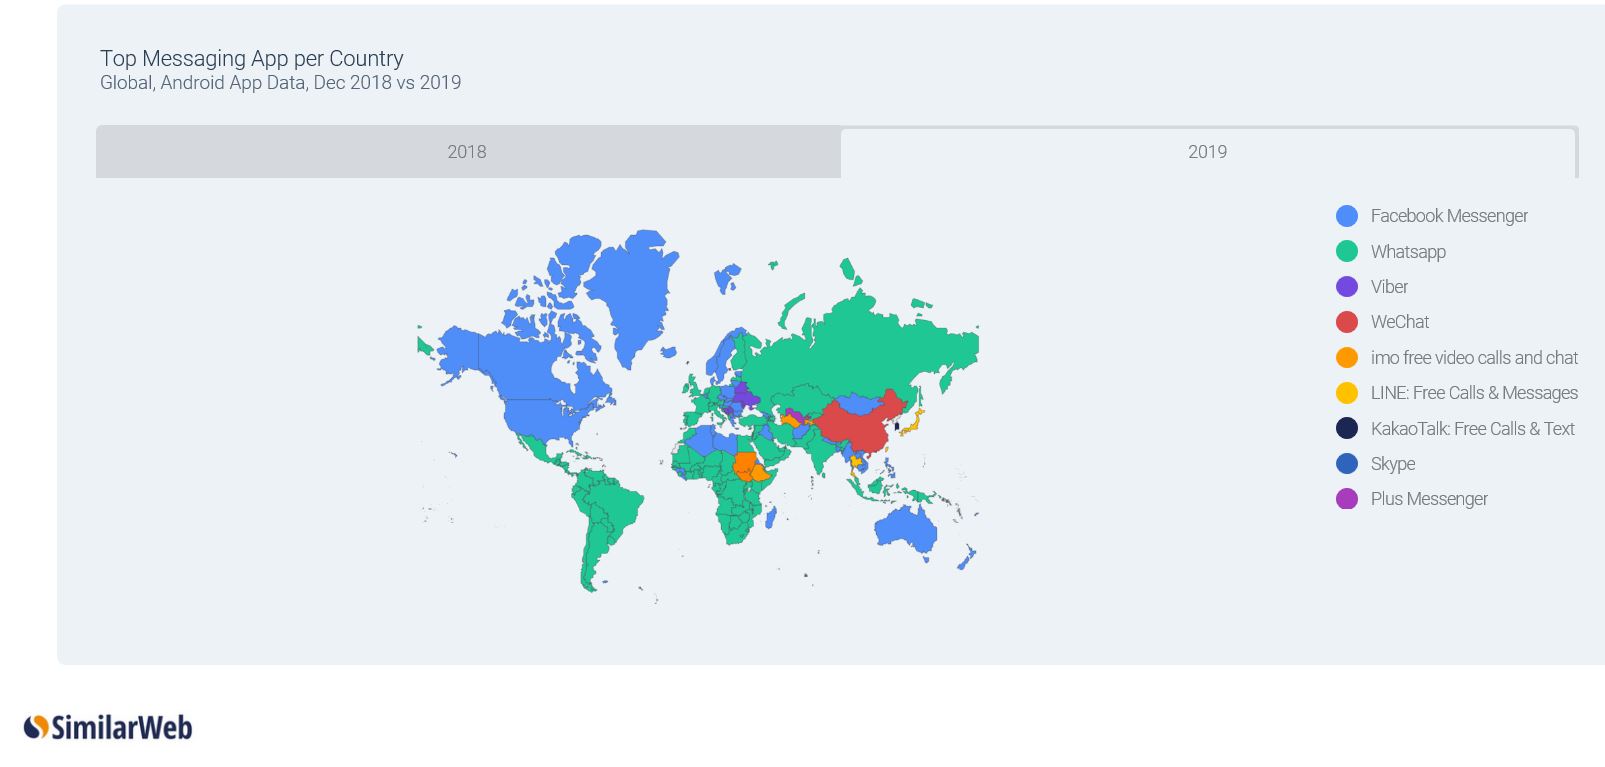Click the WeChat red legend dot
This screenshot has width=1605, height=767.
[1347, 322]
